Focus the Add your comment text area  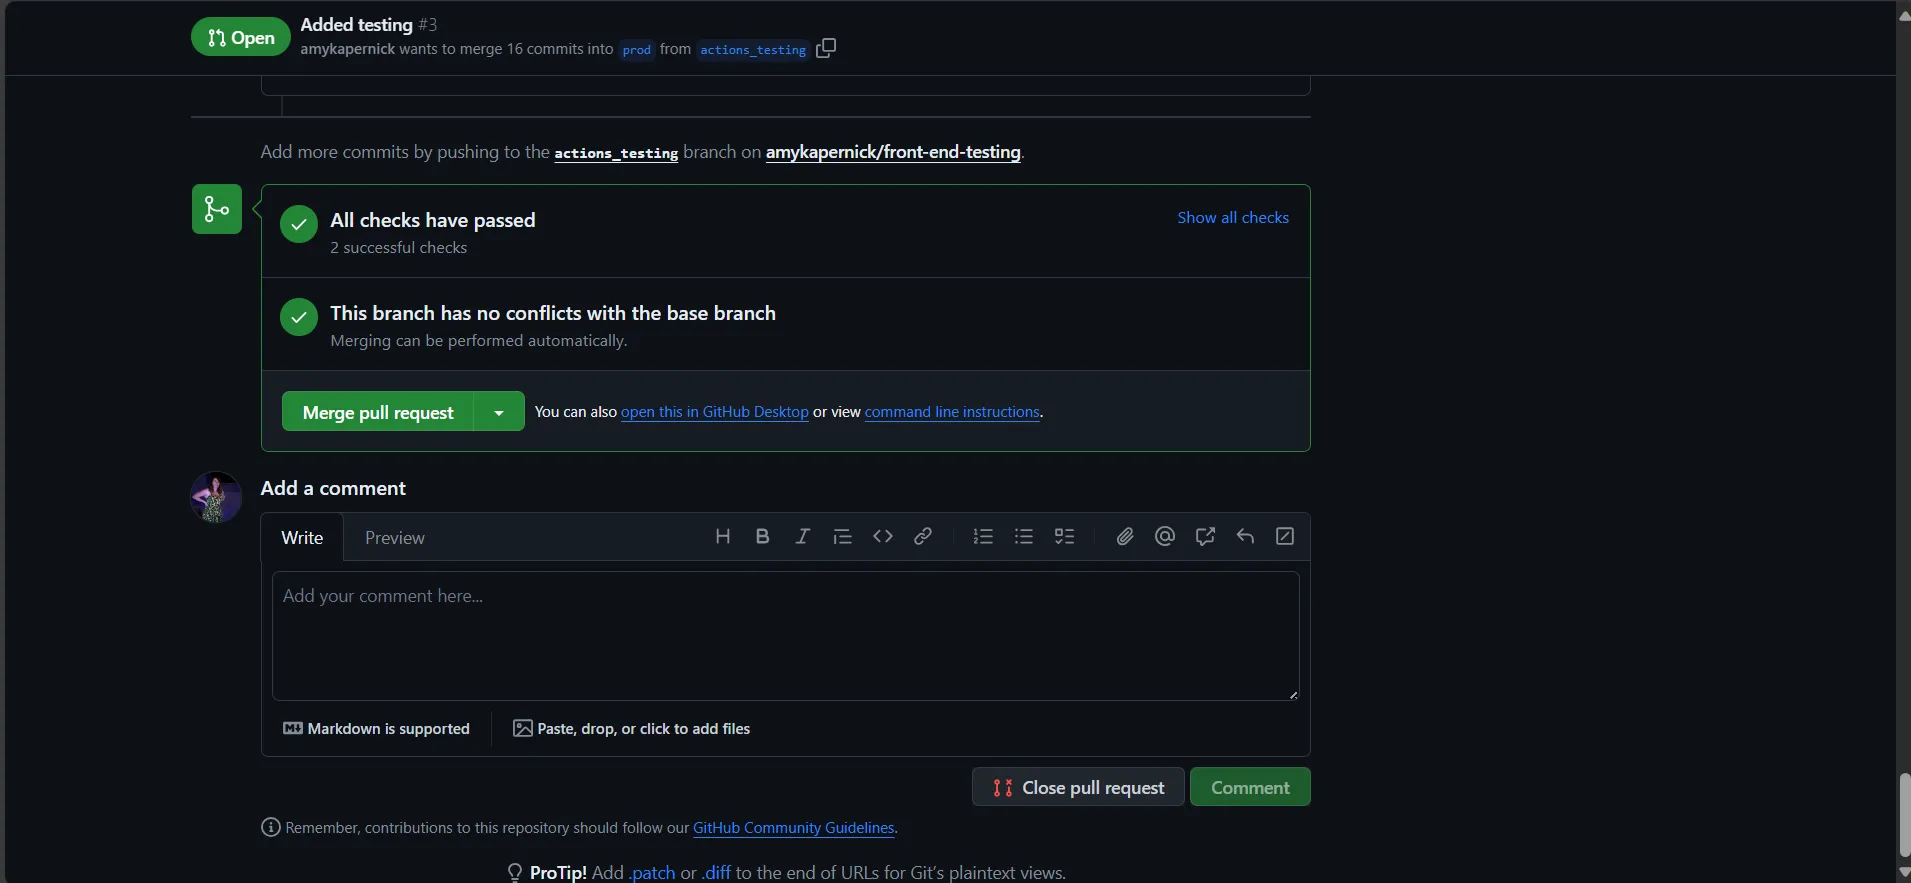click(785, 636)
